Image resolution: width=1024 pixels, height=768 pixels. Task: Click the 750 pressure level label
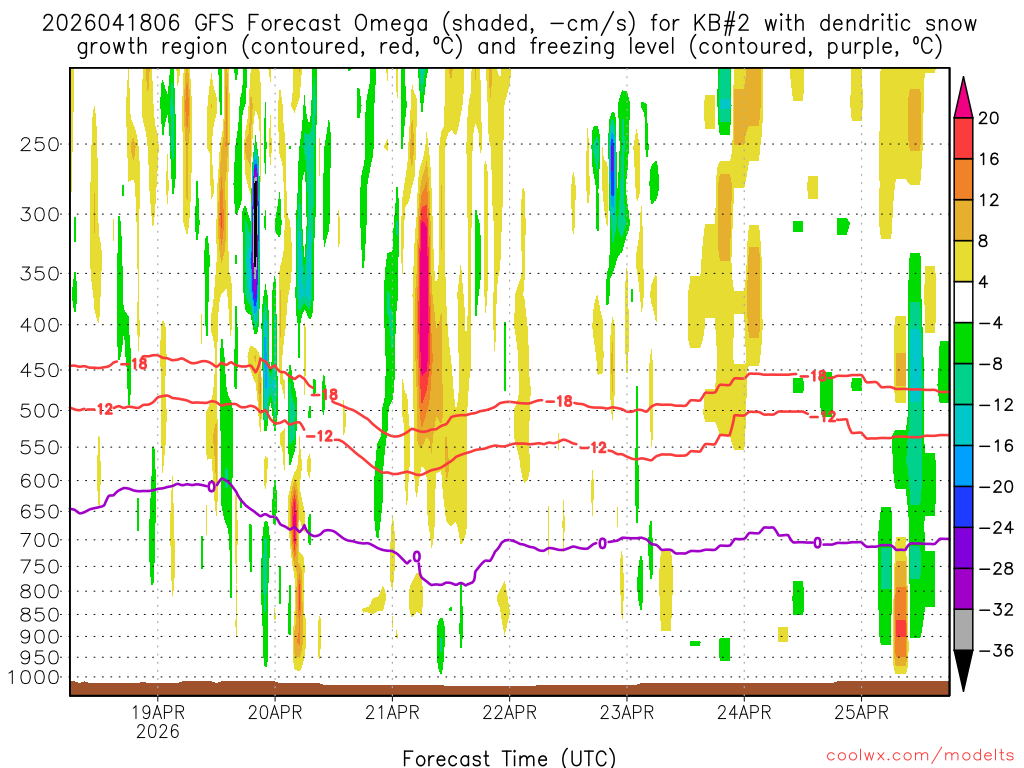40,567
